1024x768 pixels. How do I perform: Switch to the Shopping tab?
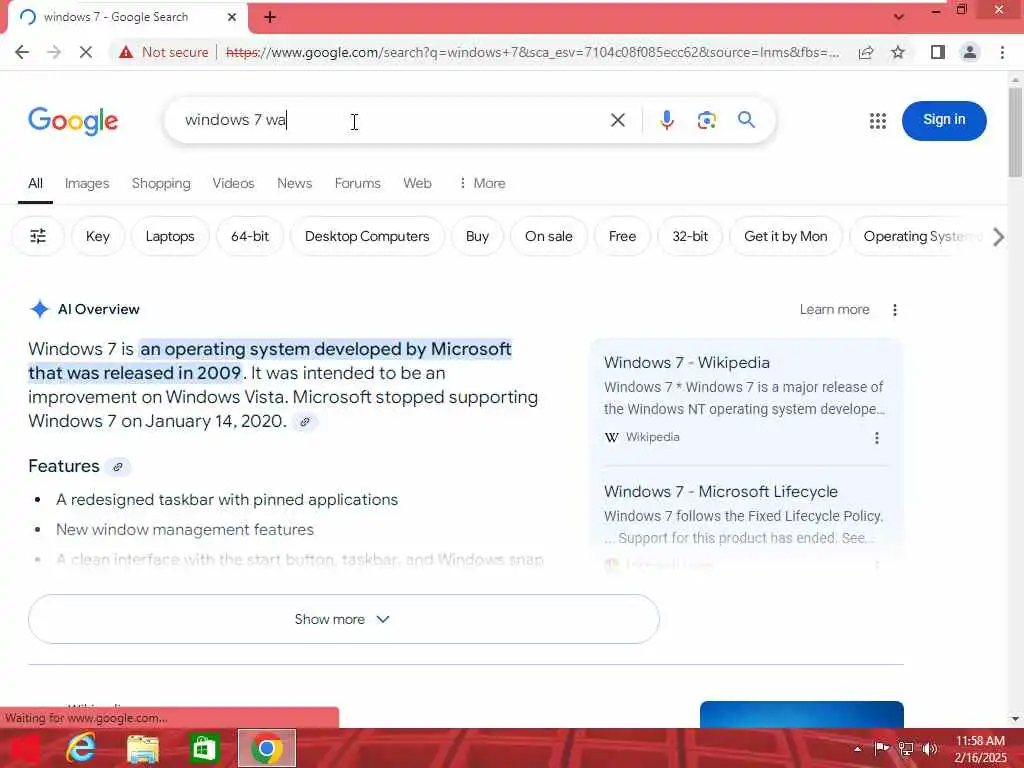[x=161, y=184]
